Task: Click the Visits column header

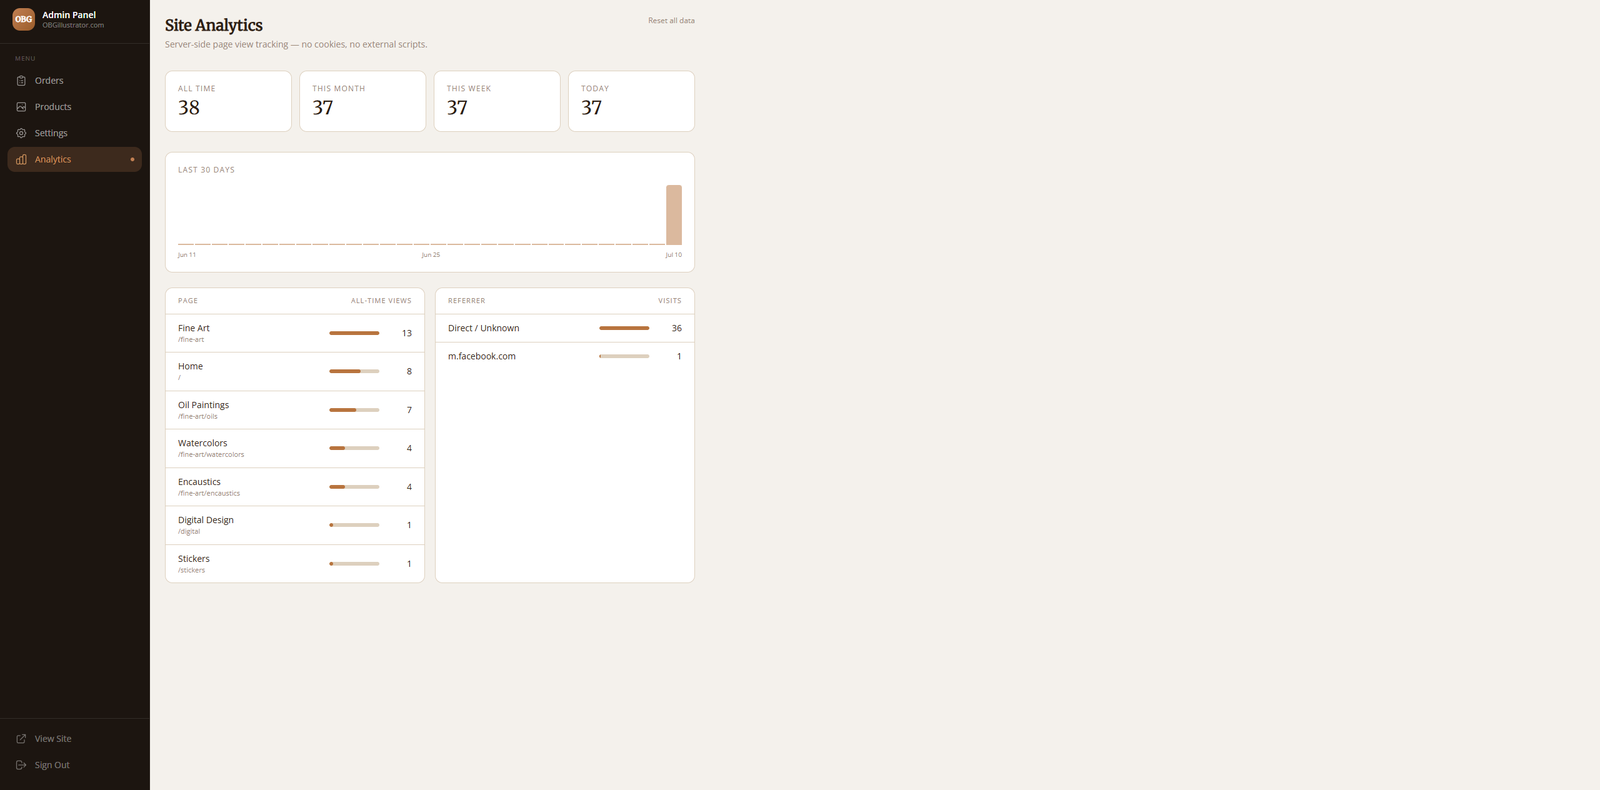Action: 670,301
